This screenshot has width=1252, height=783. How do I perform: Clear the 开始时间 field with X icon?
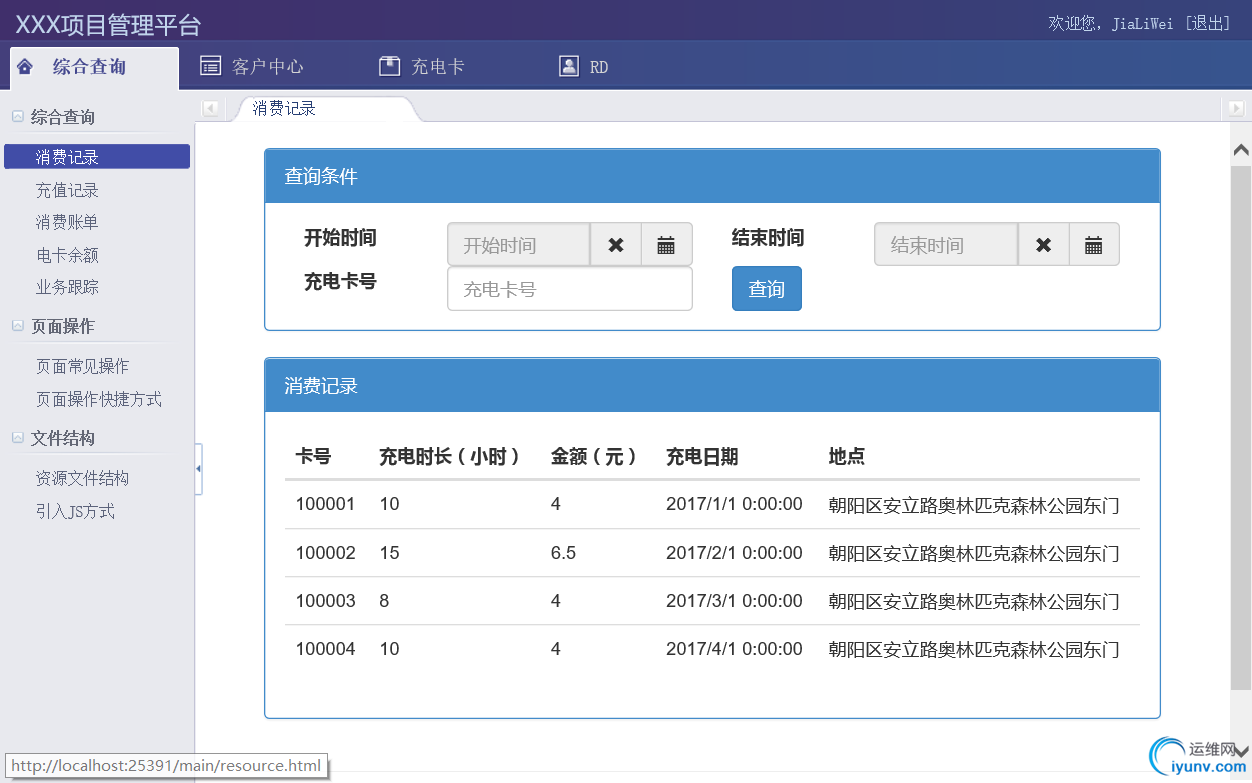[616, 244]
